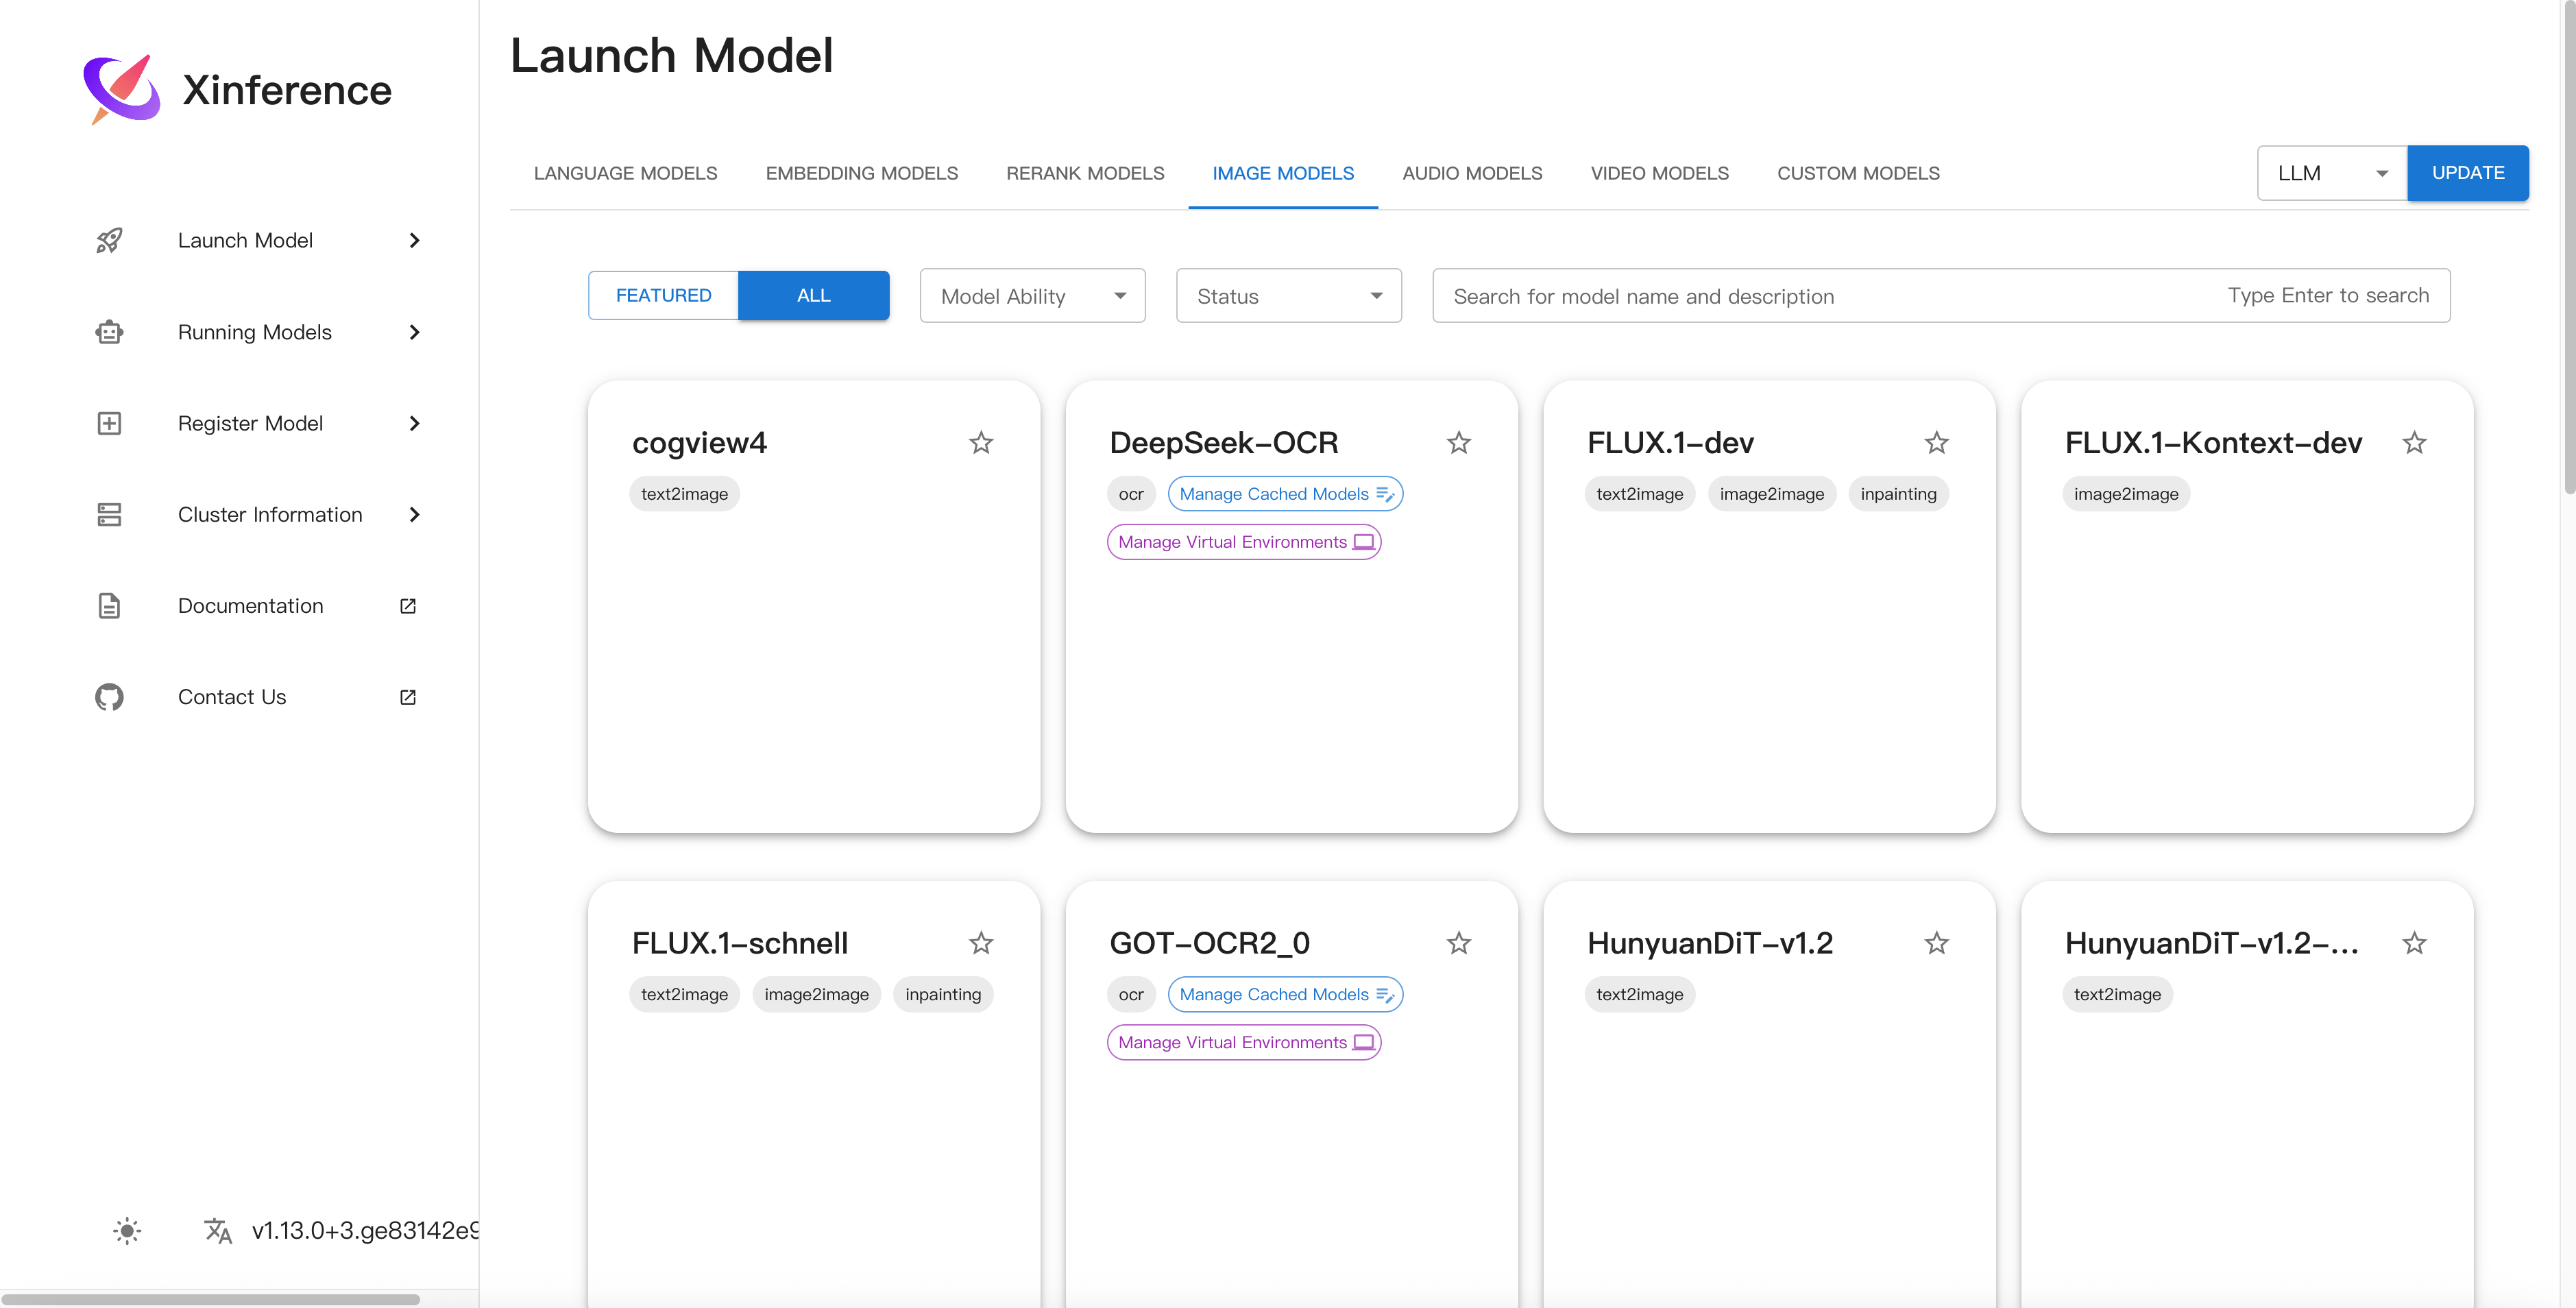The image size is (2576, 1308).
Task: Switch to the Rerank Models tab
Action: click(1085, 173)
